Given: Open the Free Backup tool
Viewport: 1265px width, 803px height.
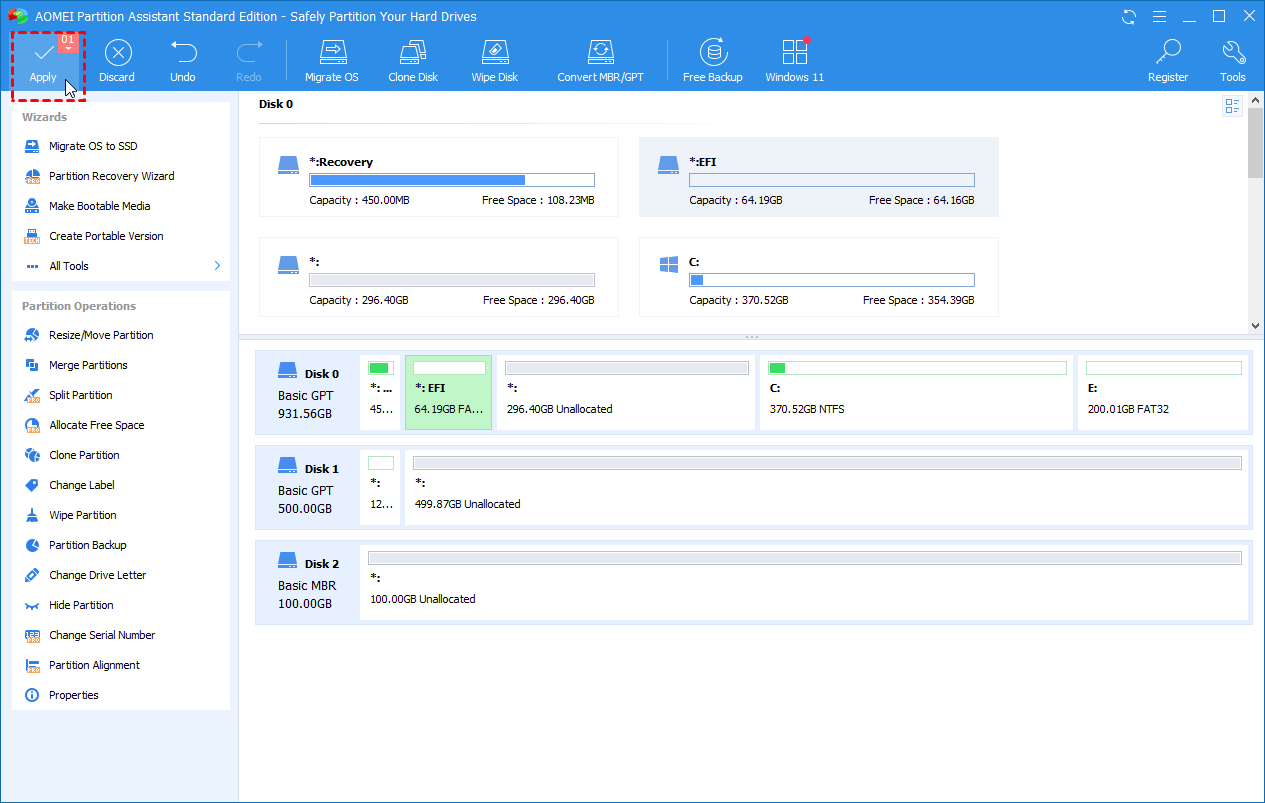Looking at the screenshot, I should [712, 62].
